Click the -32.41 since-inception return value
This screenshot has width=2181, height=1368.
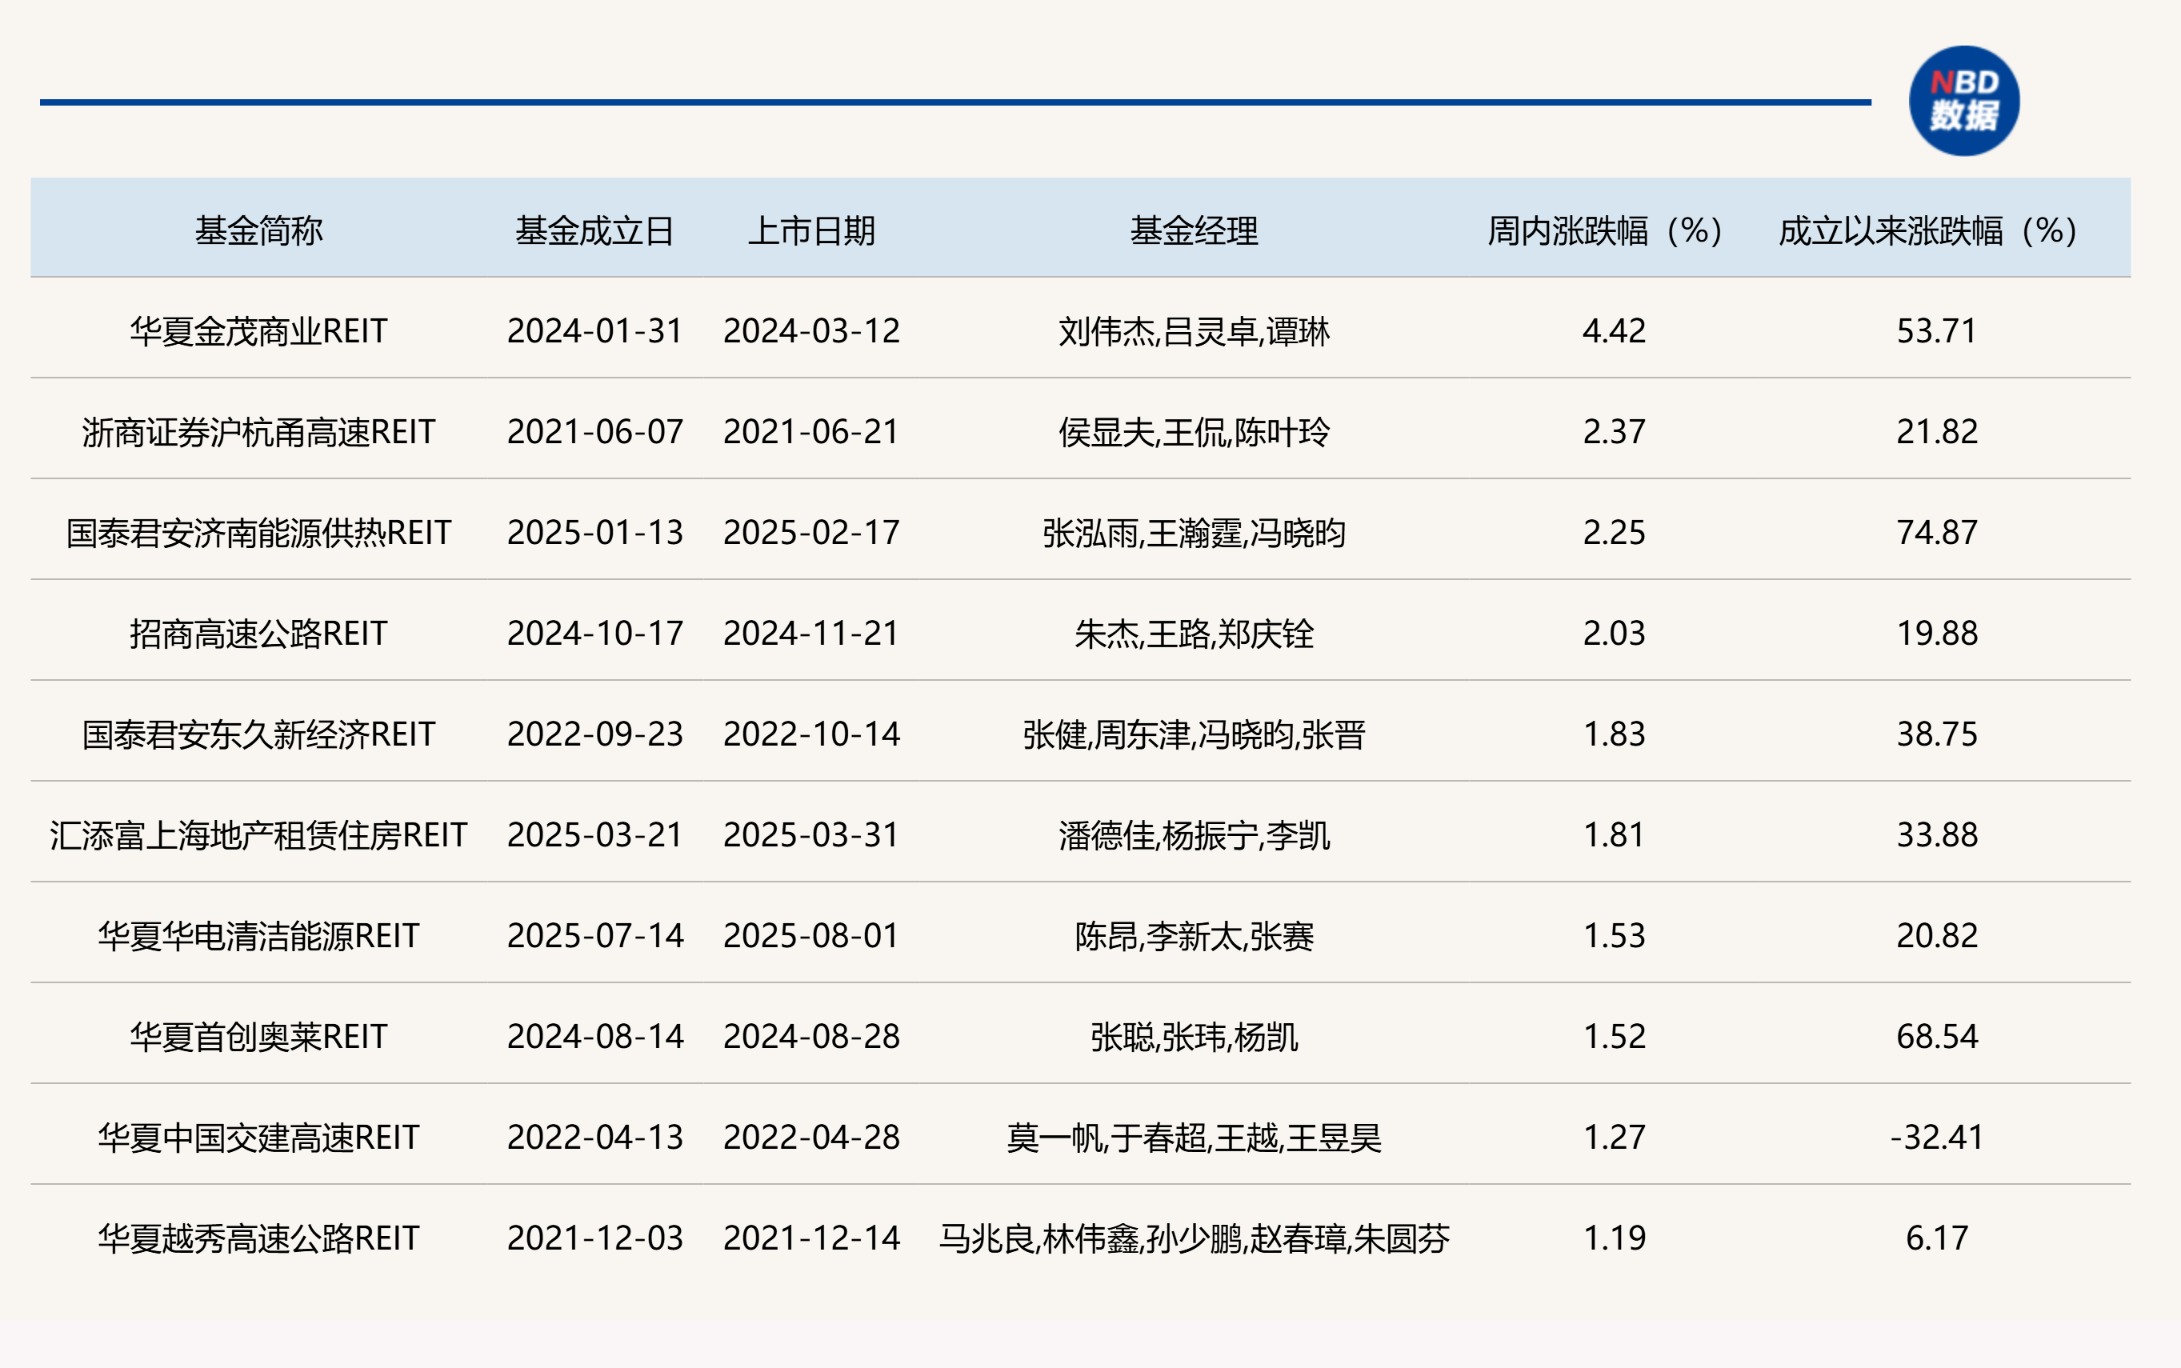click(x=1936, y=1138)
